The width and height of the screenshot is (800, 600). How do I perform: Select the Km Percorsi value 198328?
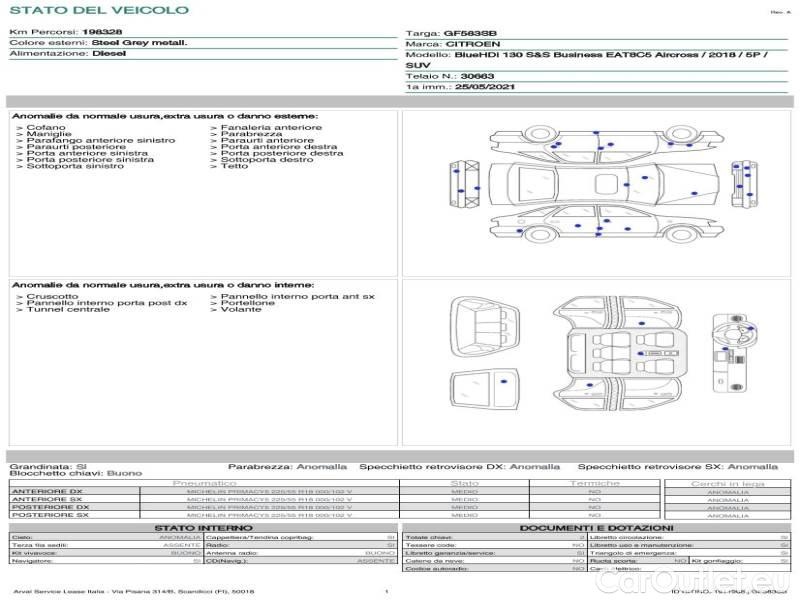(x=102, y=32)
